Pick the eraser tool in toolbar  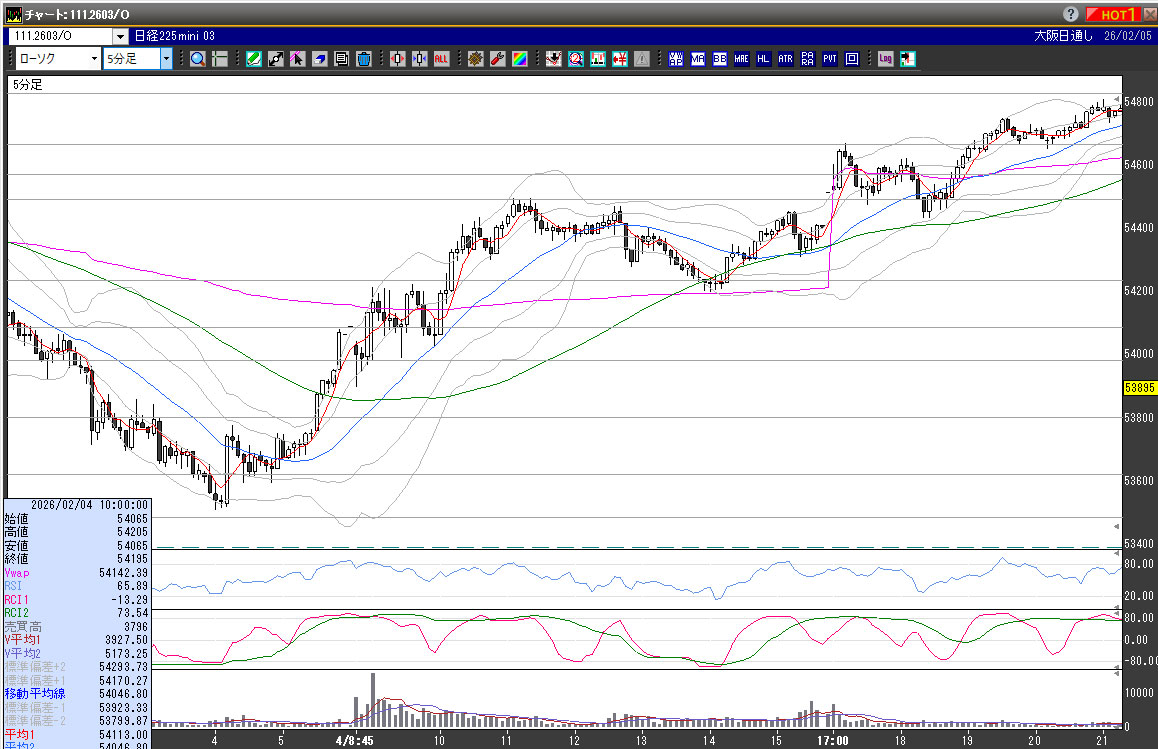pos(319,59)
